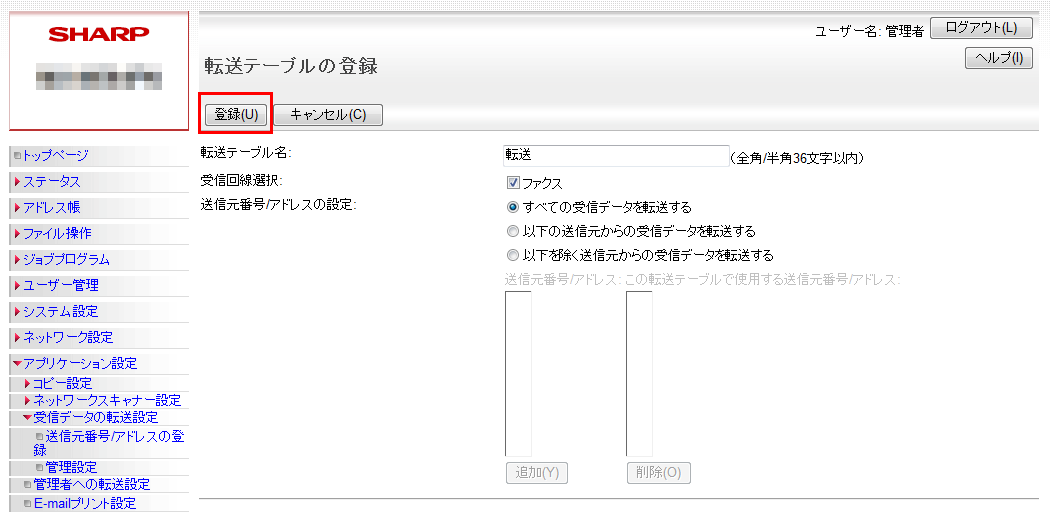This screenshot has width=1051, height=514.
Task: Toggle the ファクス checkbox
Action: point(513,183)
